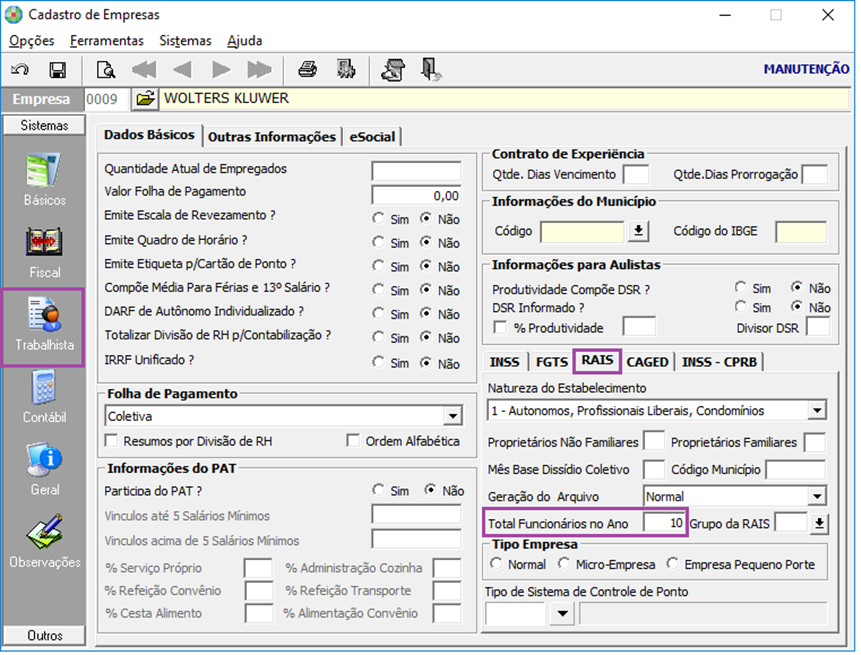This screenshot has height=655, width=861.
Task: Select Micro-Empresa company type
Action: [x=564, y=564]
